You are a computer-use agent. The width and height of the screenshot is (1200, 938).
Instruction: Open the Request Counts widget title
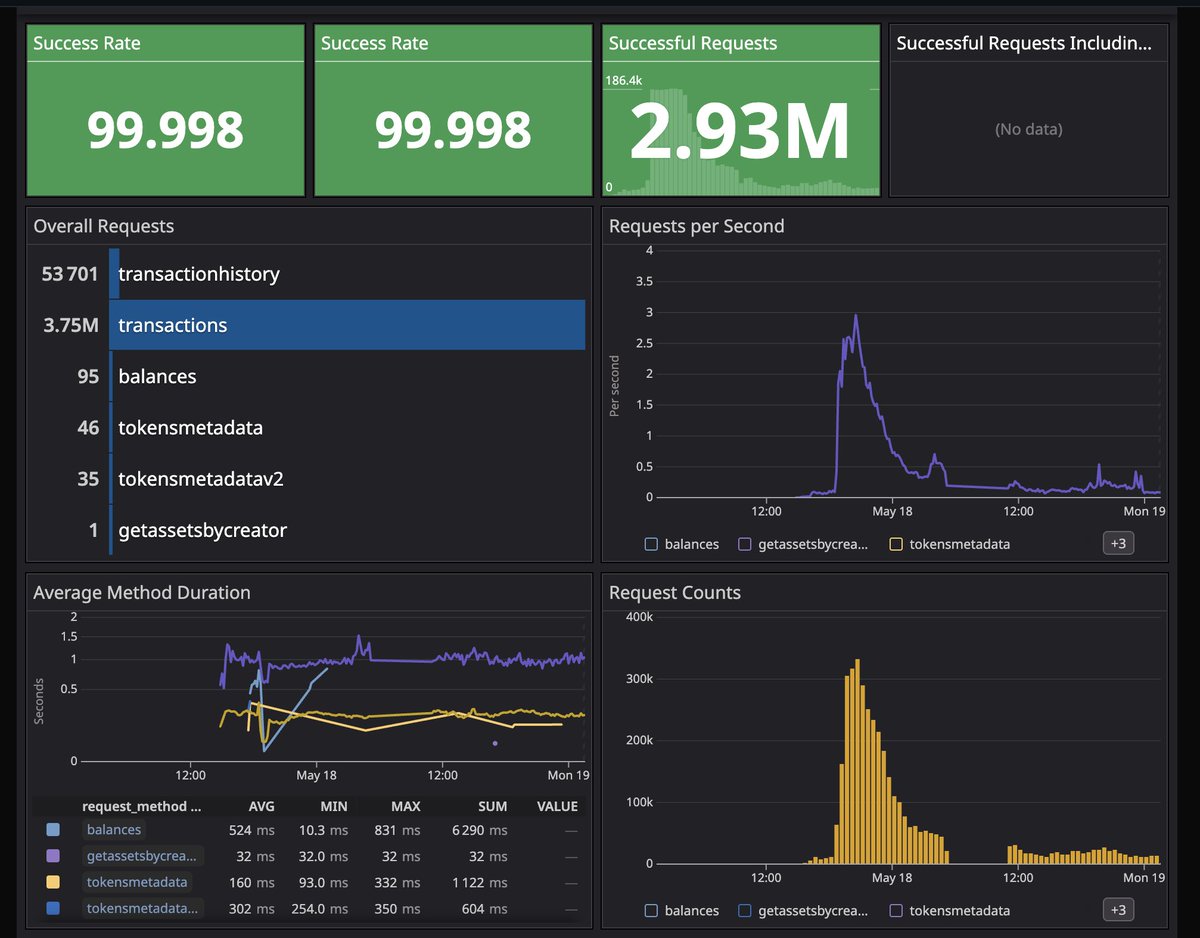point(675,592)
